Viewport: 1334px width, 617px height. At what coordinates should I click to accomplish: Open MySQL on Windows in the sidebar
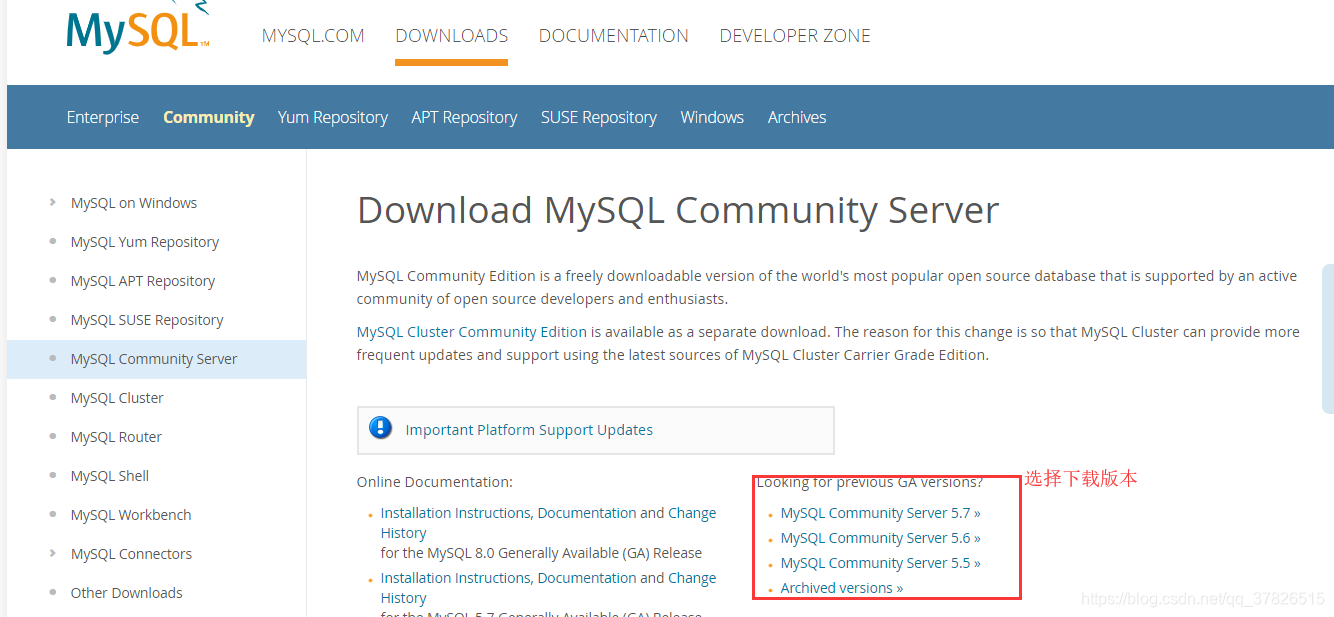[134, 203]
